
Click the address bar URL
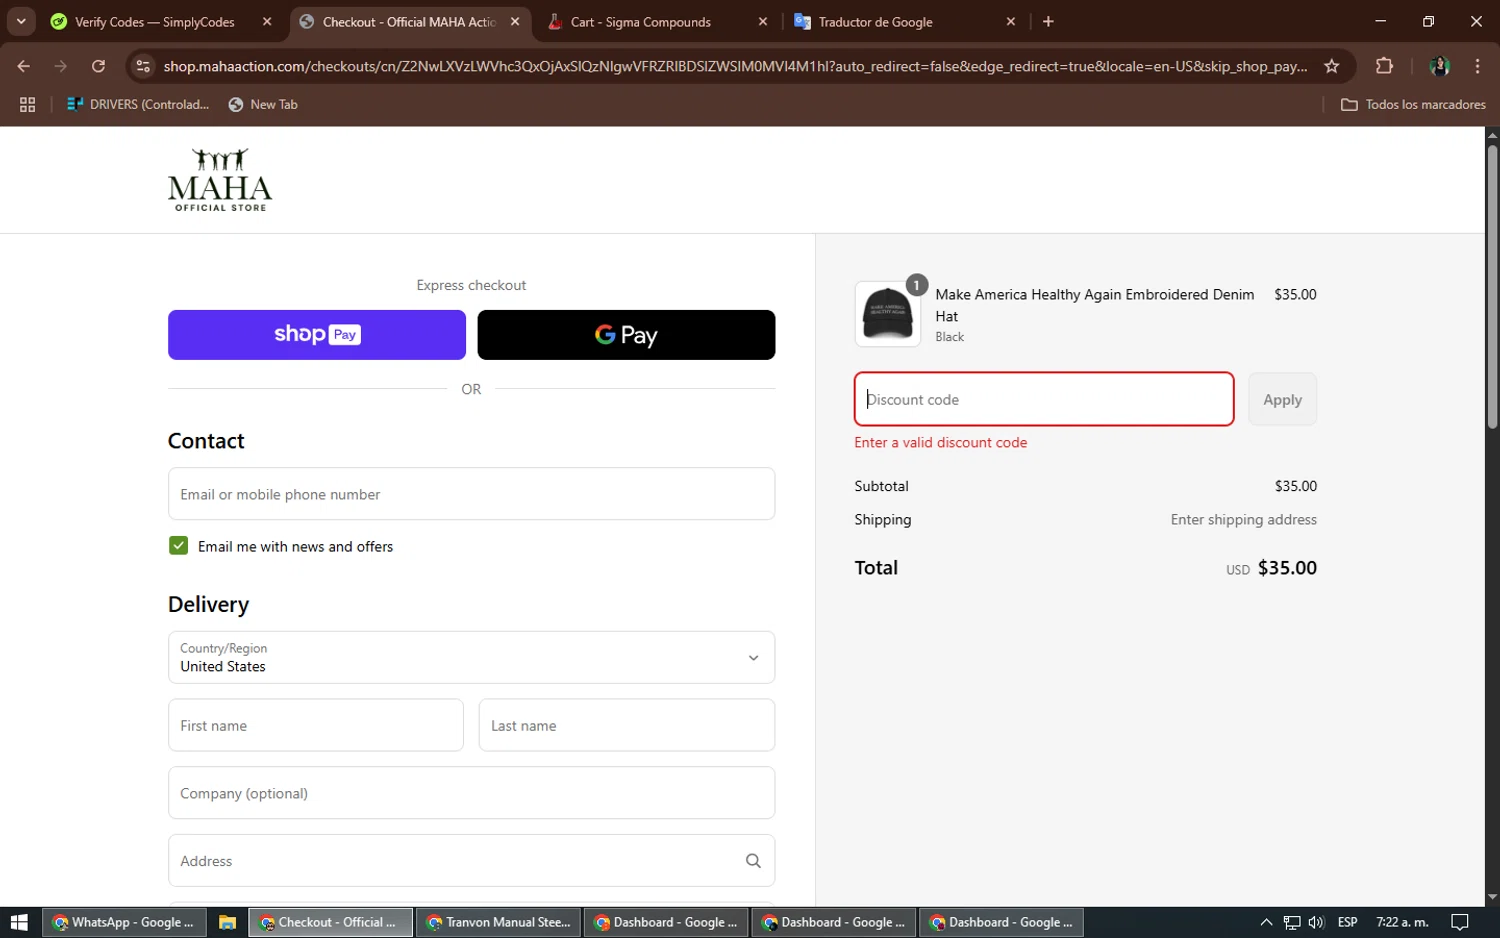click(735, 66)
